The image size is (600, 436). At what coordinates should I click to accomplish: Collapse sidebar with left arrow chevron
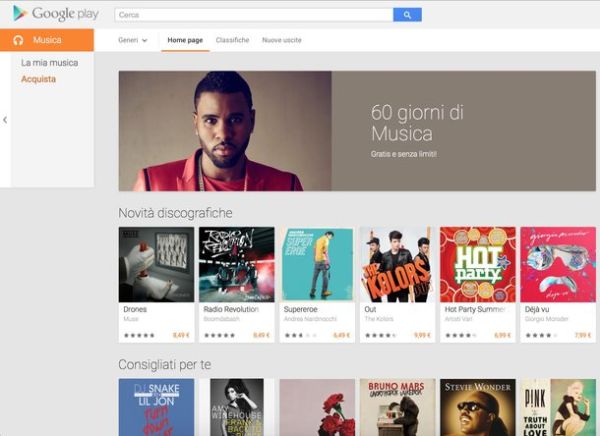click(x=5, y=120)
